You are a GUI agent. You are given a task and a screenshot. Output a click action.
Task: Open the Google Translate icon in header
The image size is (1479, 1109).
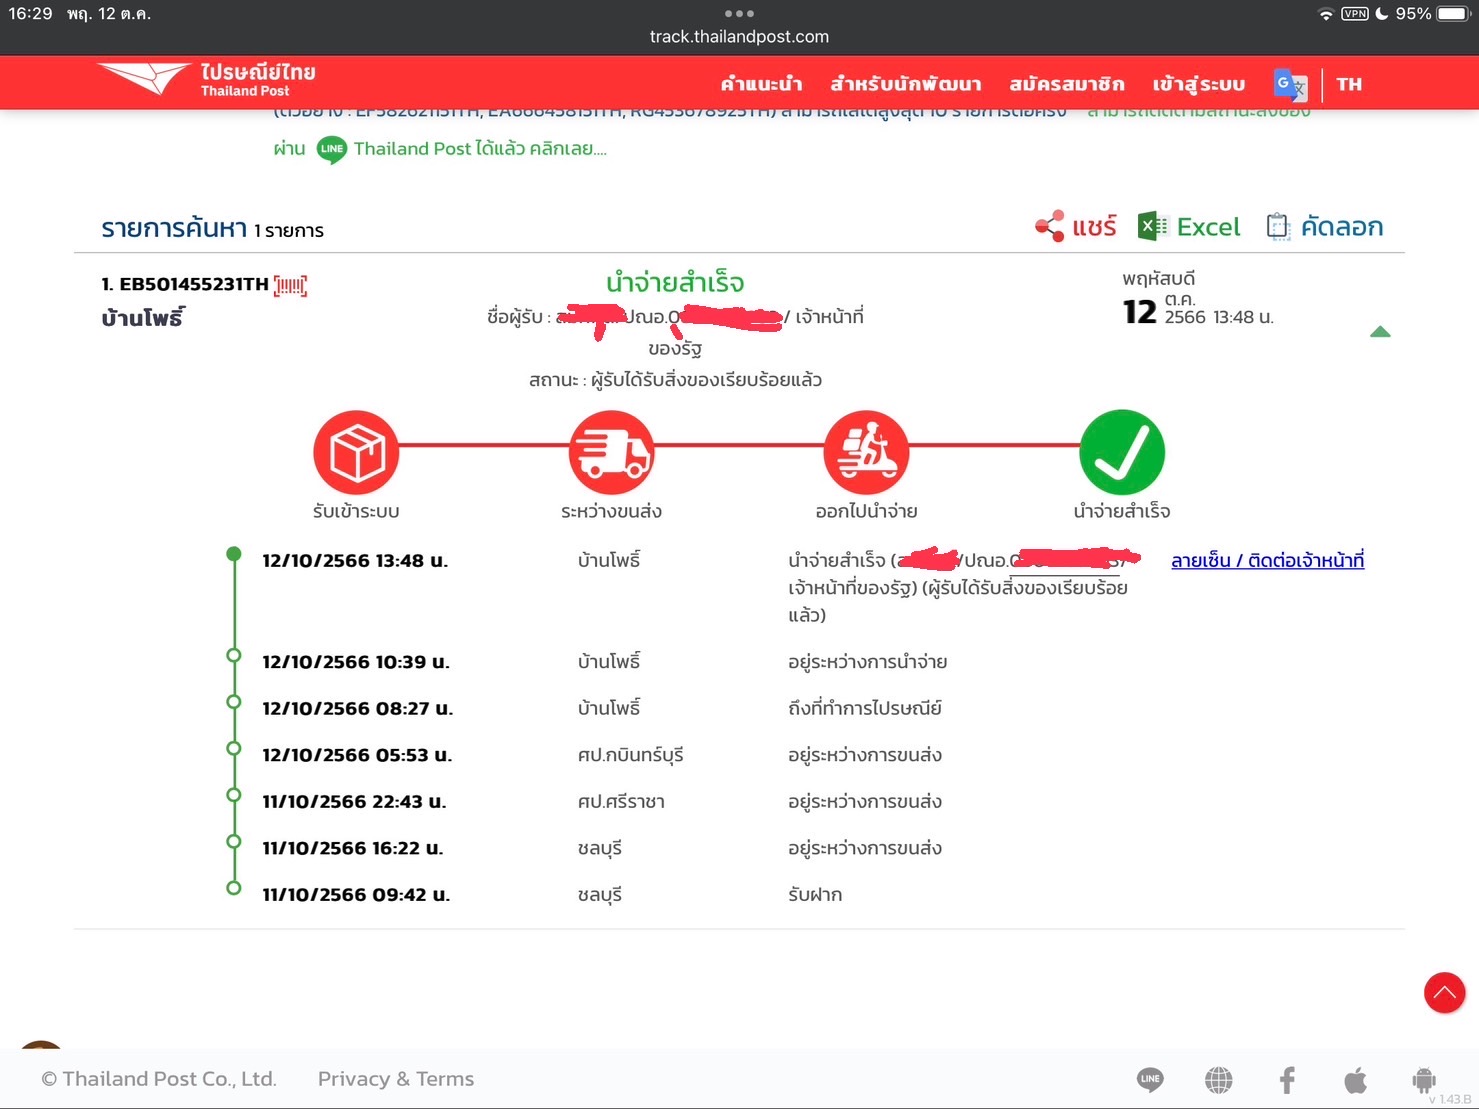(x=1289, y=84)
